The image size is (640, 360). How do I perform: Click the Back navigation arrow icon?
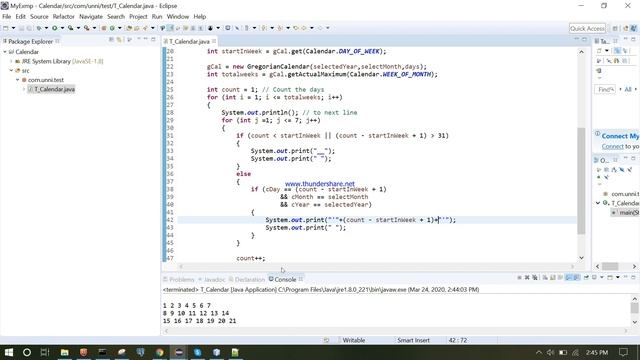click(304, 28)
